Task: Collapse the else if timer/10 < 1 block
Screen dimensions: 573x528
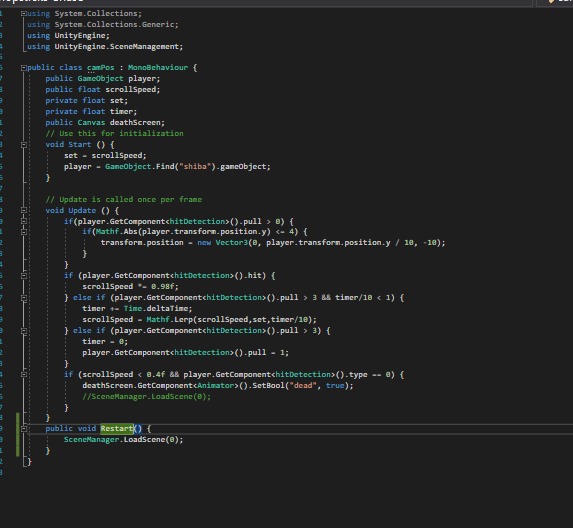Action: (24, 298)
